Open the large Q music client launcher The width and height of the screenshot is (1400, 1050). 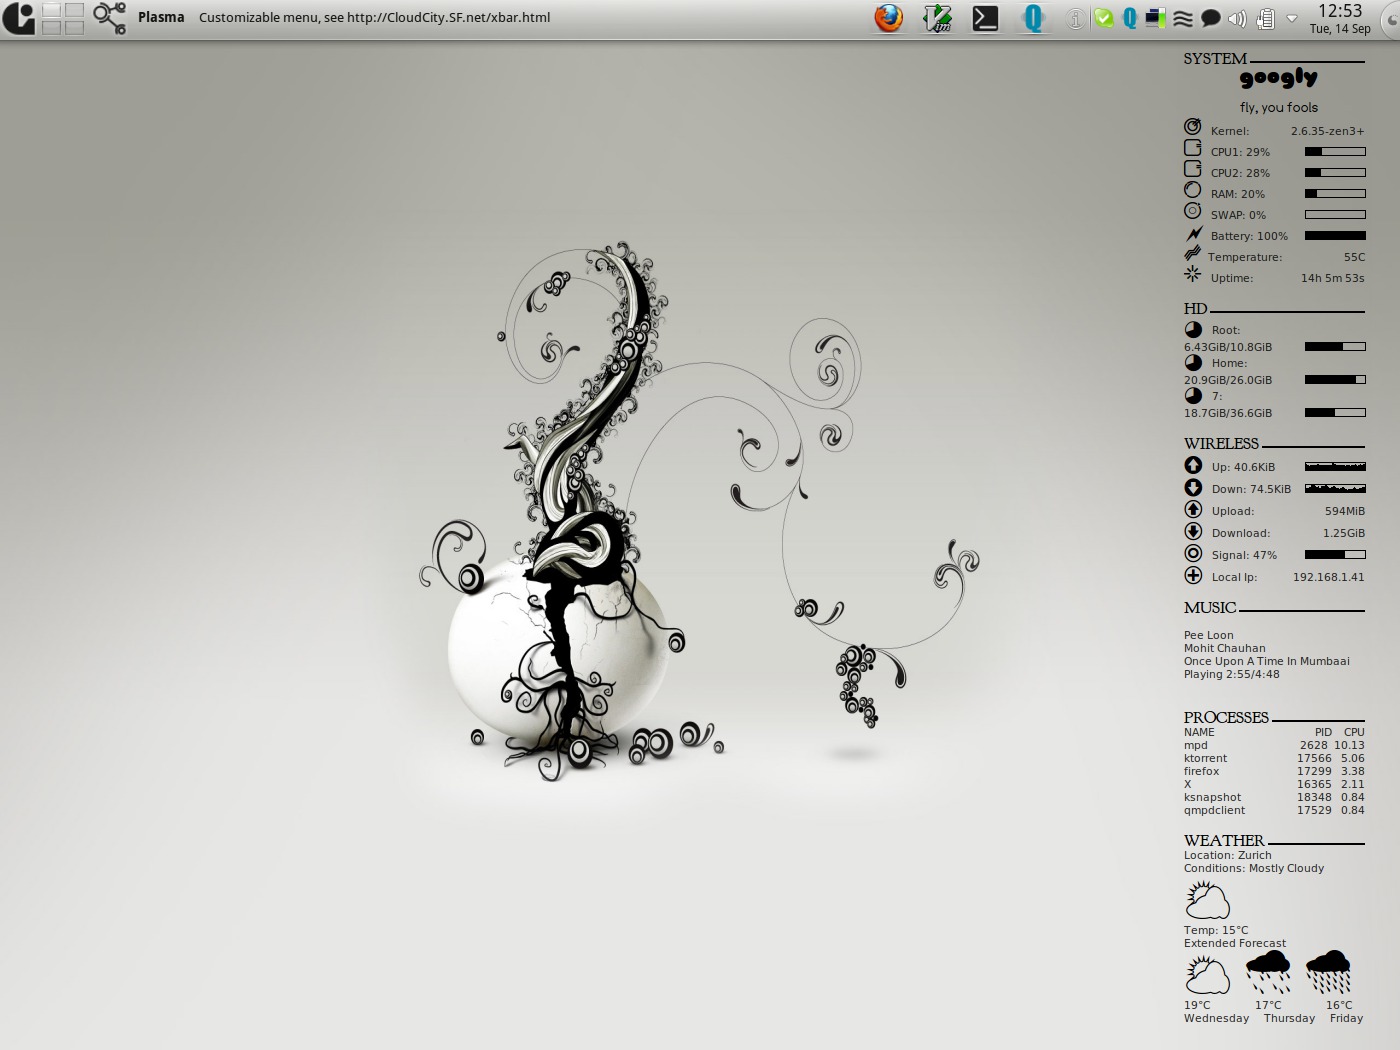pos(1034,18)
